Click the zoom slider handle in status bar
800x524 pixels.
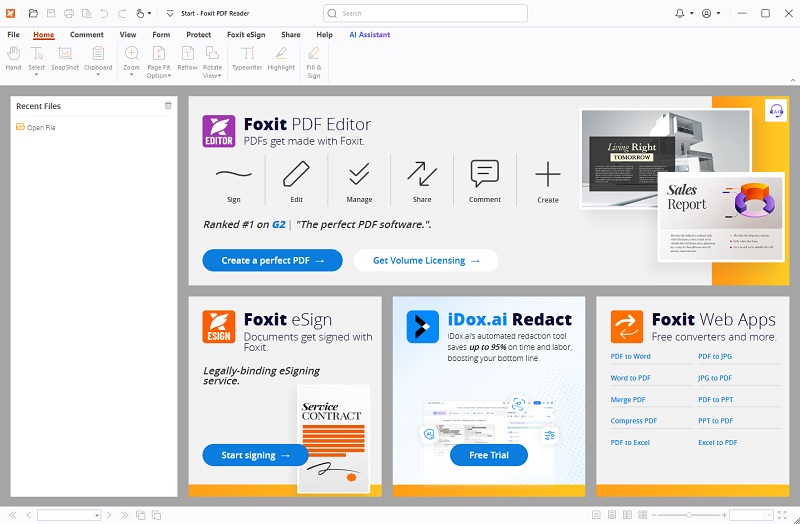(x=689, y=515)
